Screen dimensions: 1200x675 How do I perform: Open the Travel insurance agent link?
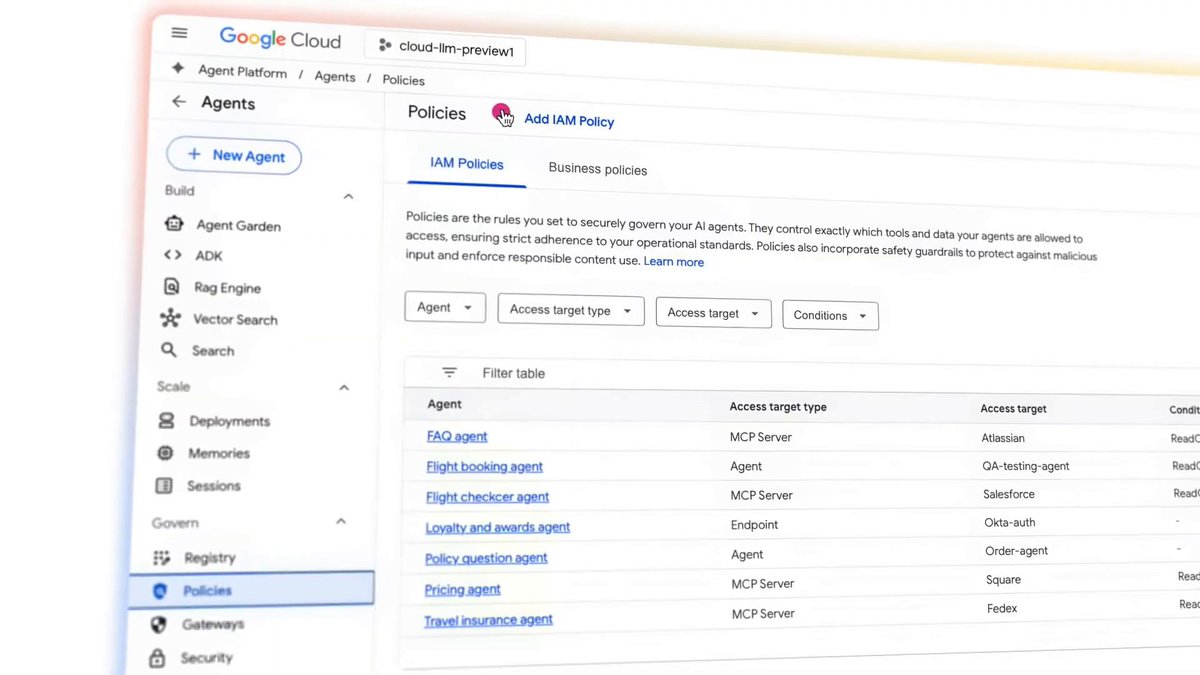[488, 620]
